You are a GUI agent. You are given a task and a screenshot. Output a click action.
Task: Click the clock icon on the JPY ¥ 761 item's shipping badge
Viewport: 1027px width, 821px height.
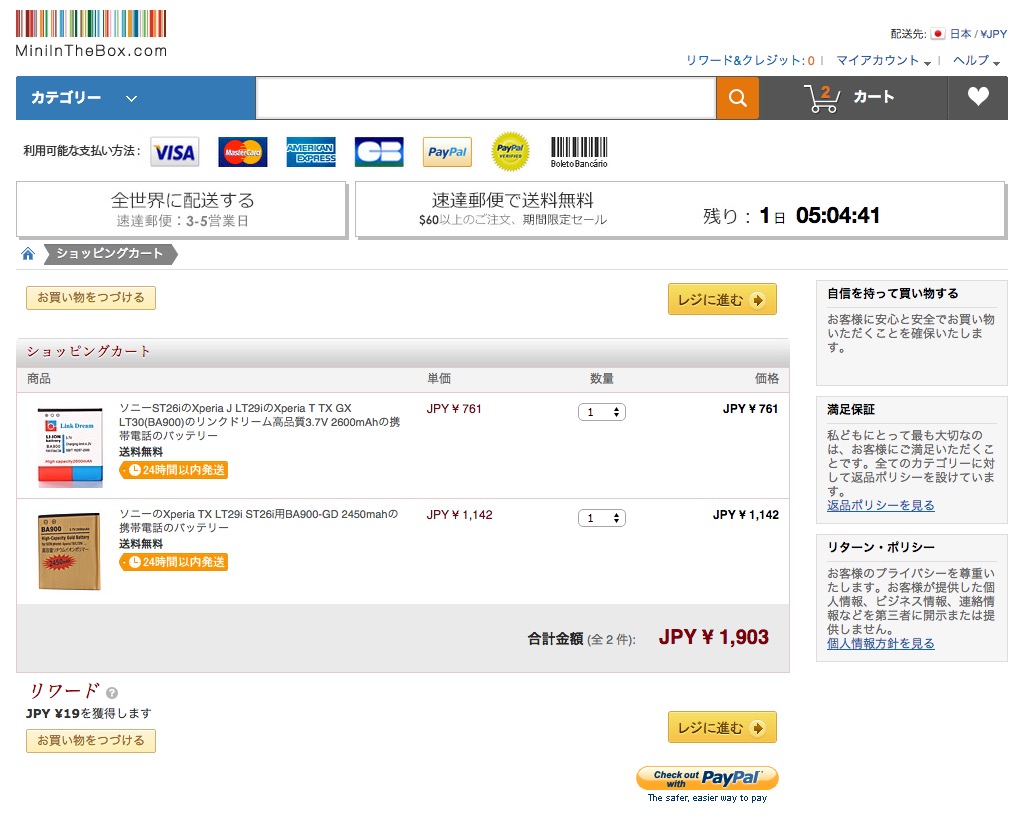coord(135,470)
